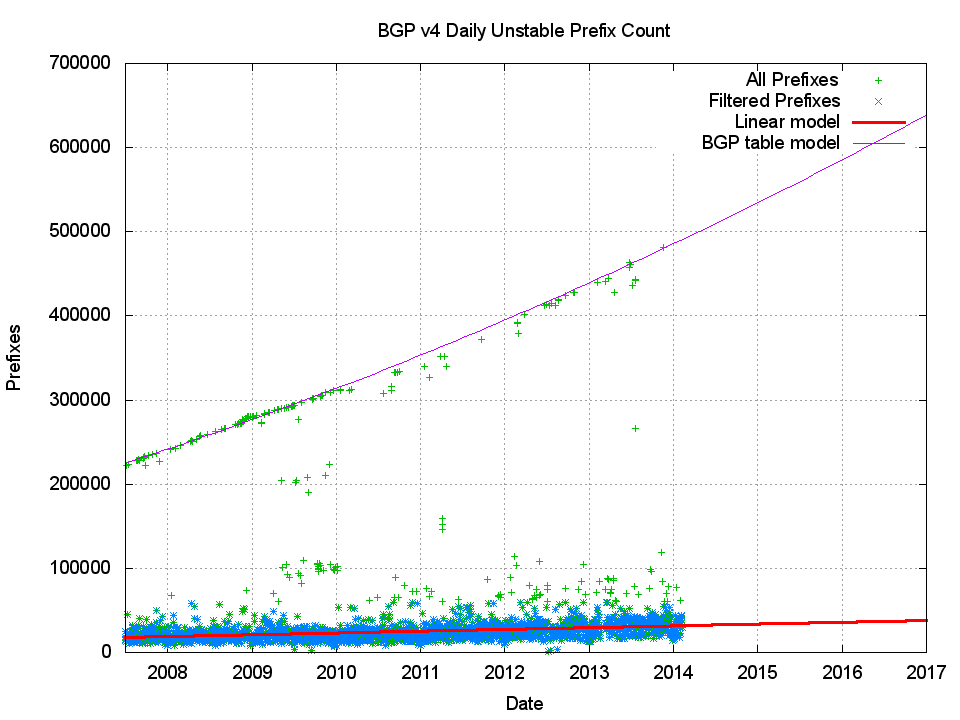Viewport: 960px width, 720px height.
Task: Click the 0 label on the y-axis
Action: coord(109,652)
